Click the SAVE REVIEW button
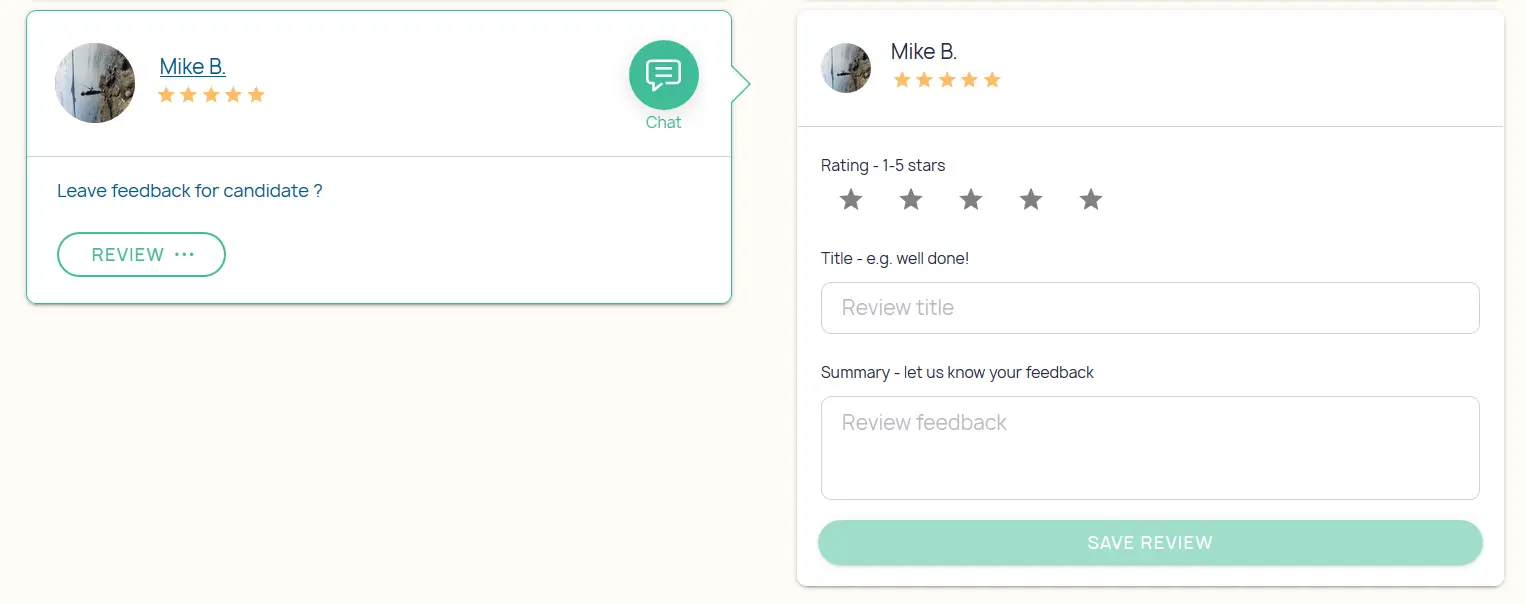Screen dimensions: 1526x604 1150,543
